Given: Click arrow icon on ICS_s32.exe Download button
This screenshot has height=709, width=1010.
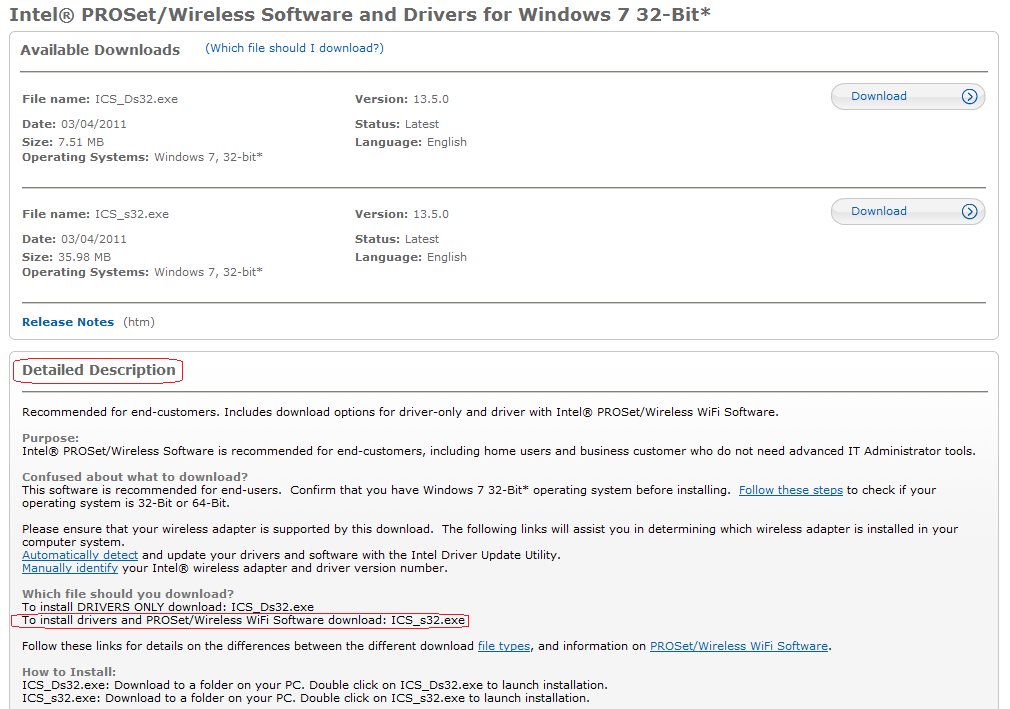Looking at the screenshot, I should tap(969, 212).
